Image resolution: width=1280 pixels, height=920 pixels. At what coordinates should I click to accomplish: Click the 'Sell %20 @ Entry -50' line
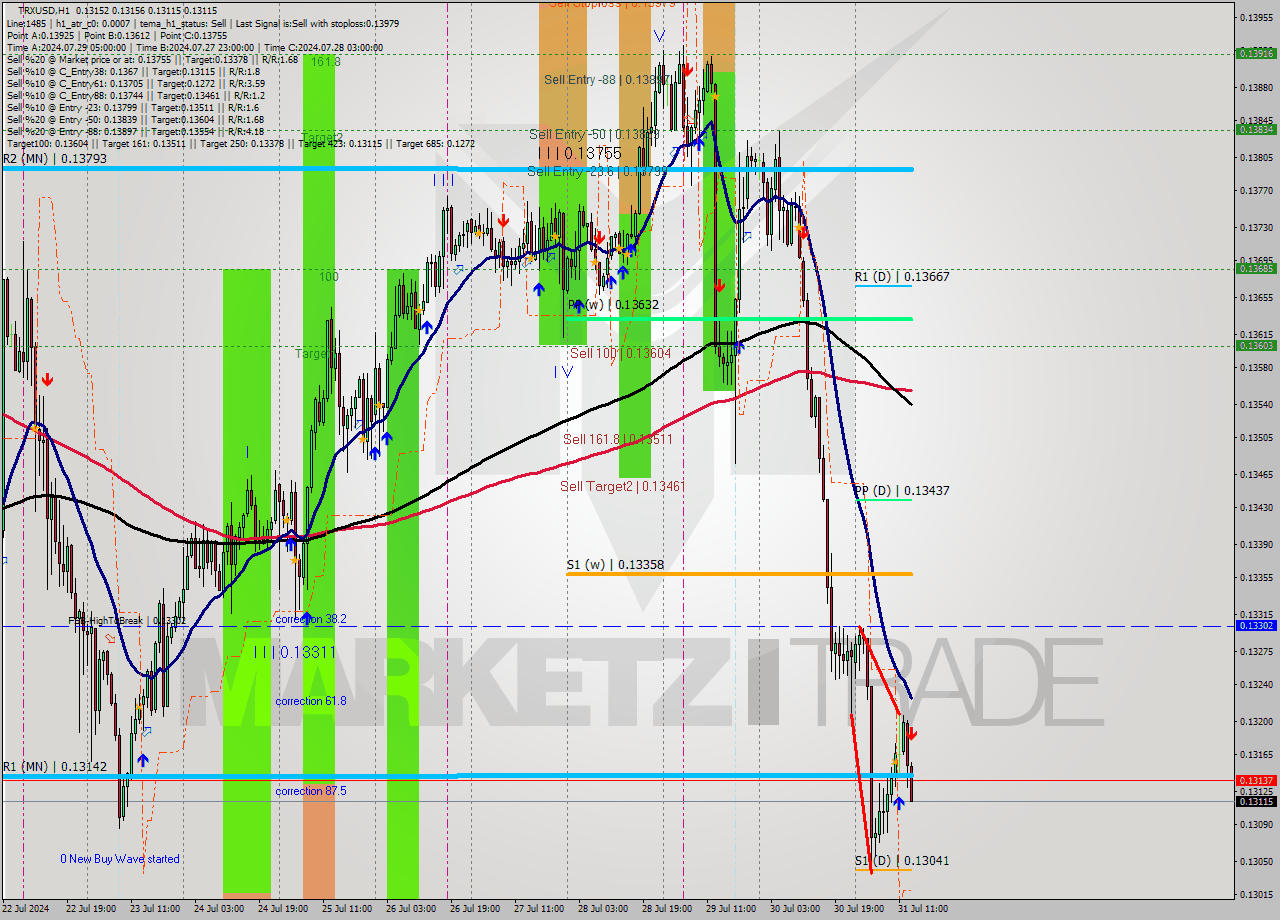(135, 119)
